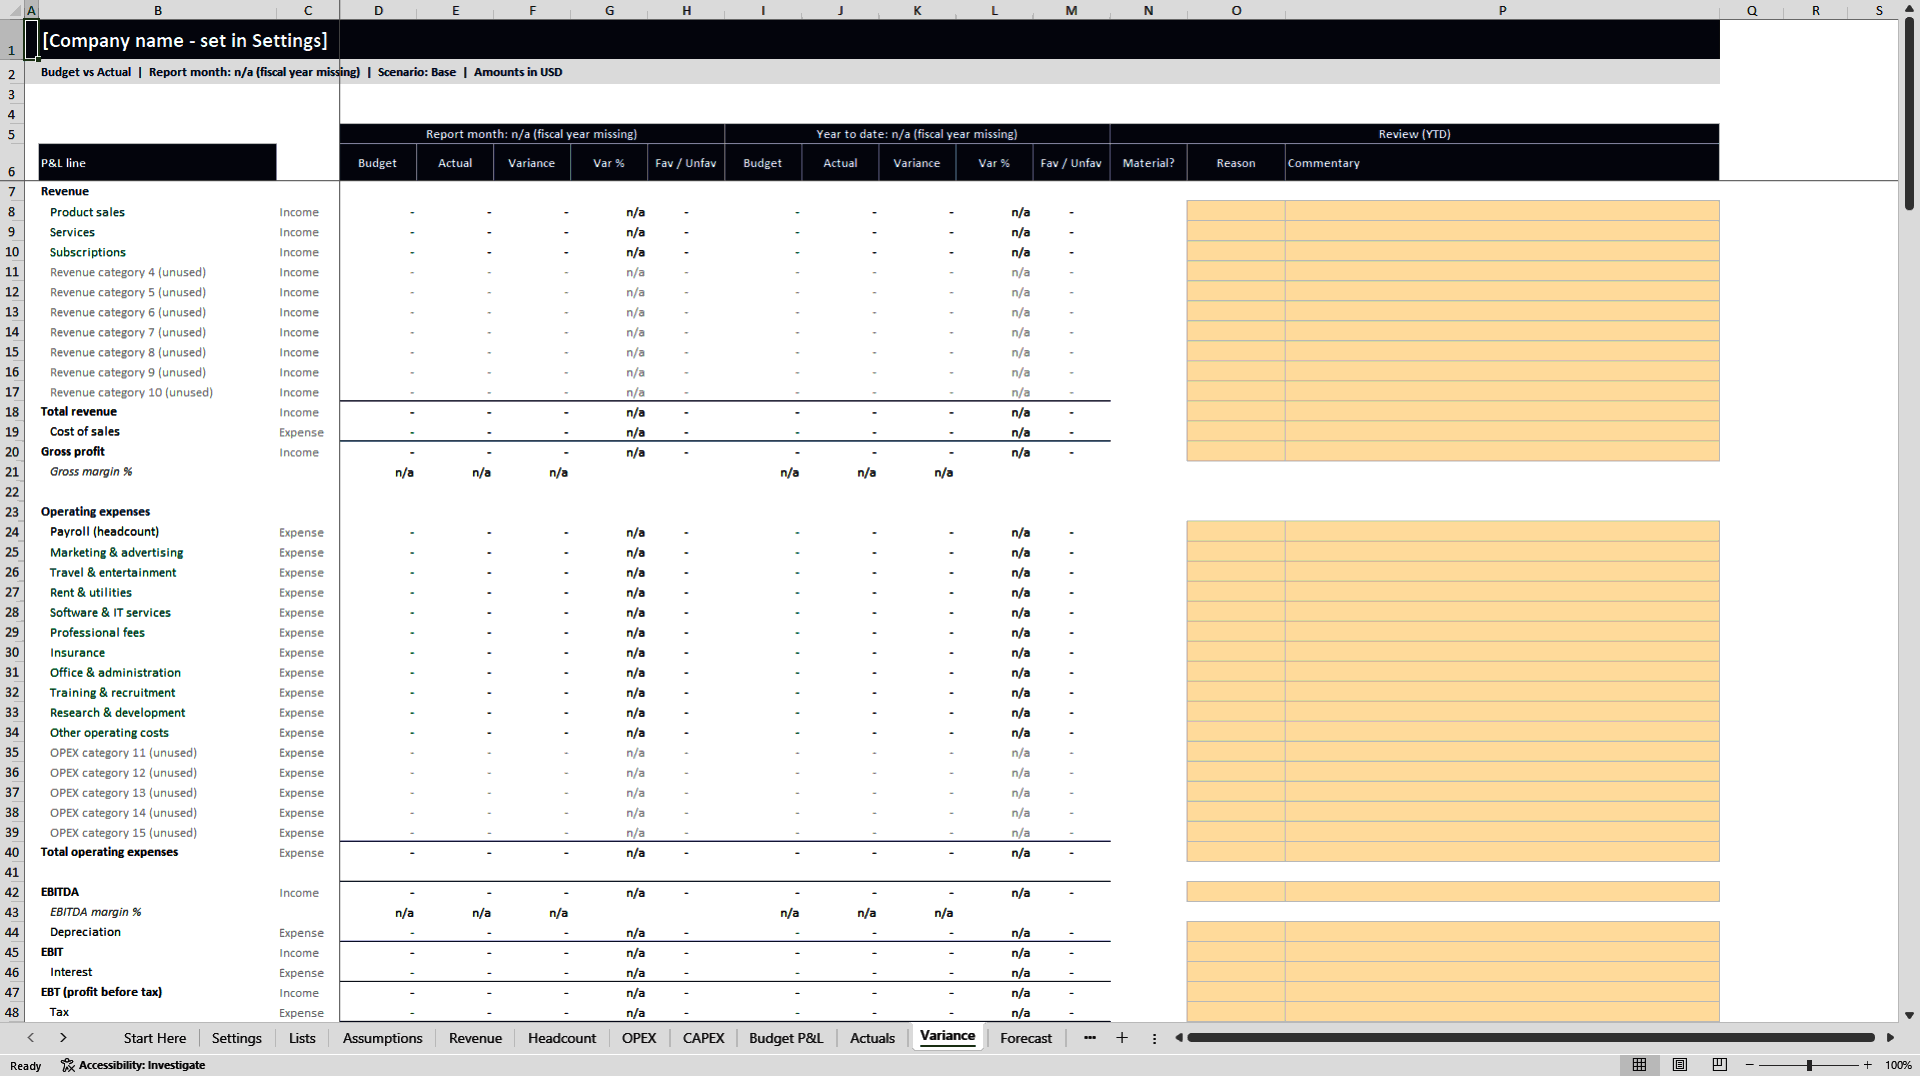Click the Commentary cell for EBITDA row
Viewport: 1920px width, 1076px height.
point(1502,892)
